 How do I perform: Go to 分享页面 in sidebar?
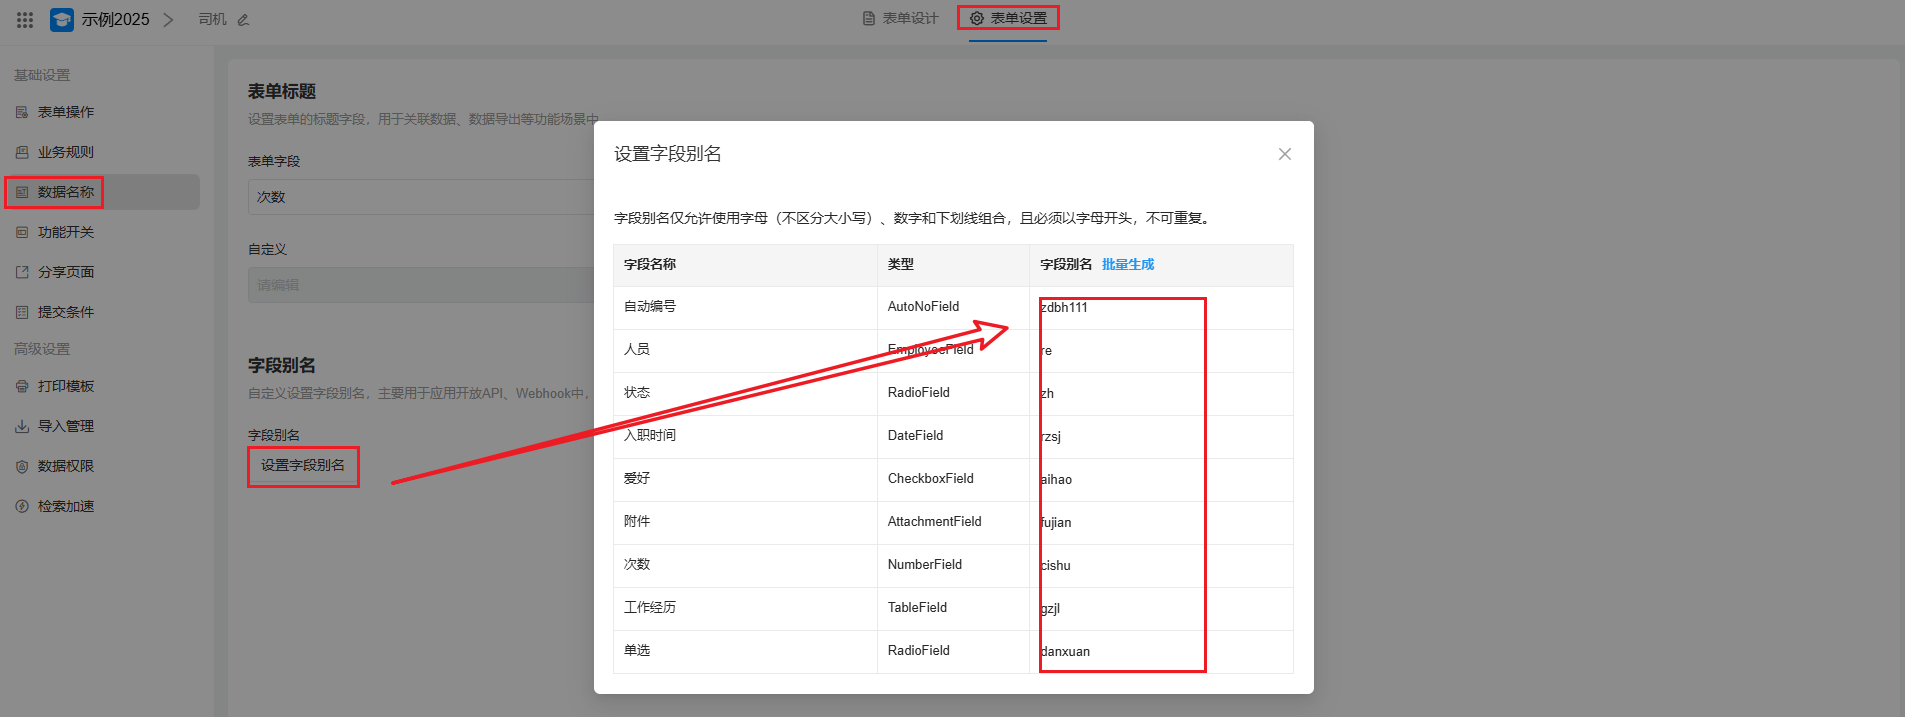point(65,272)
